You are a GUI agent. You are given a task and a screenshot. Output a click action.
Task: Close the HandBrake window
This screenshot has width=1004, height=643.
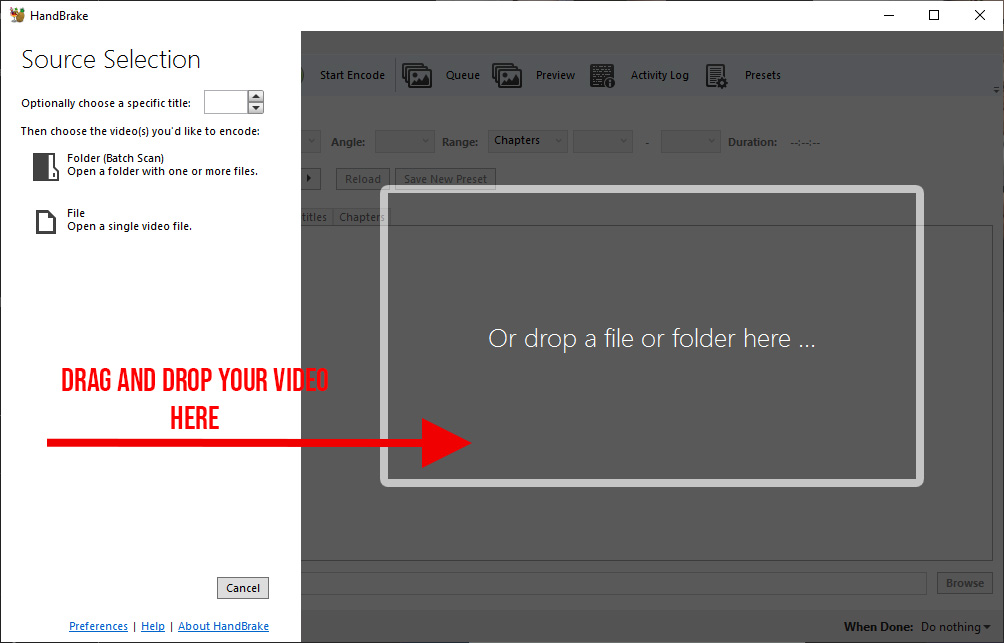point(980,15)
